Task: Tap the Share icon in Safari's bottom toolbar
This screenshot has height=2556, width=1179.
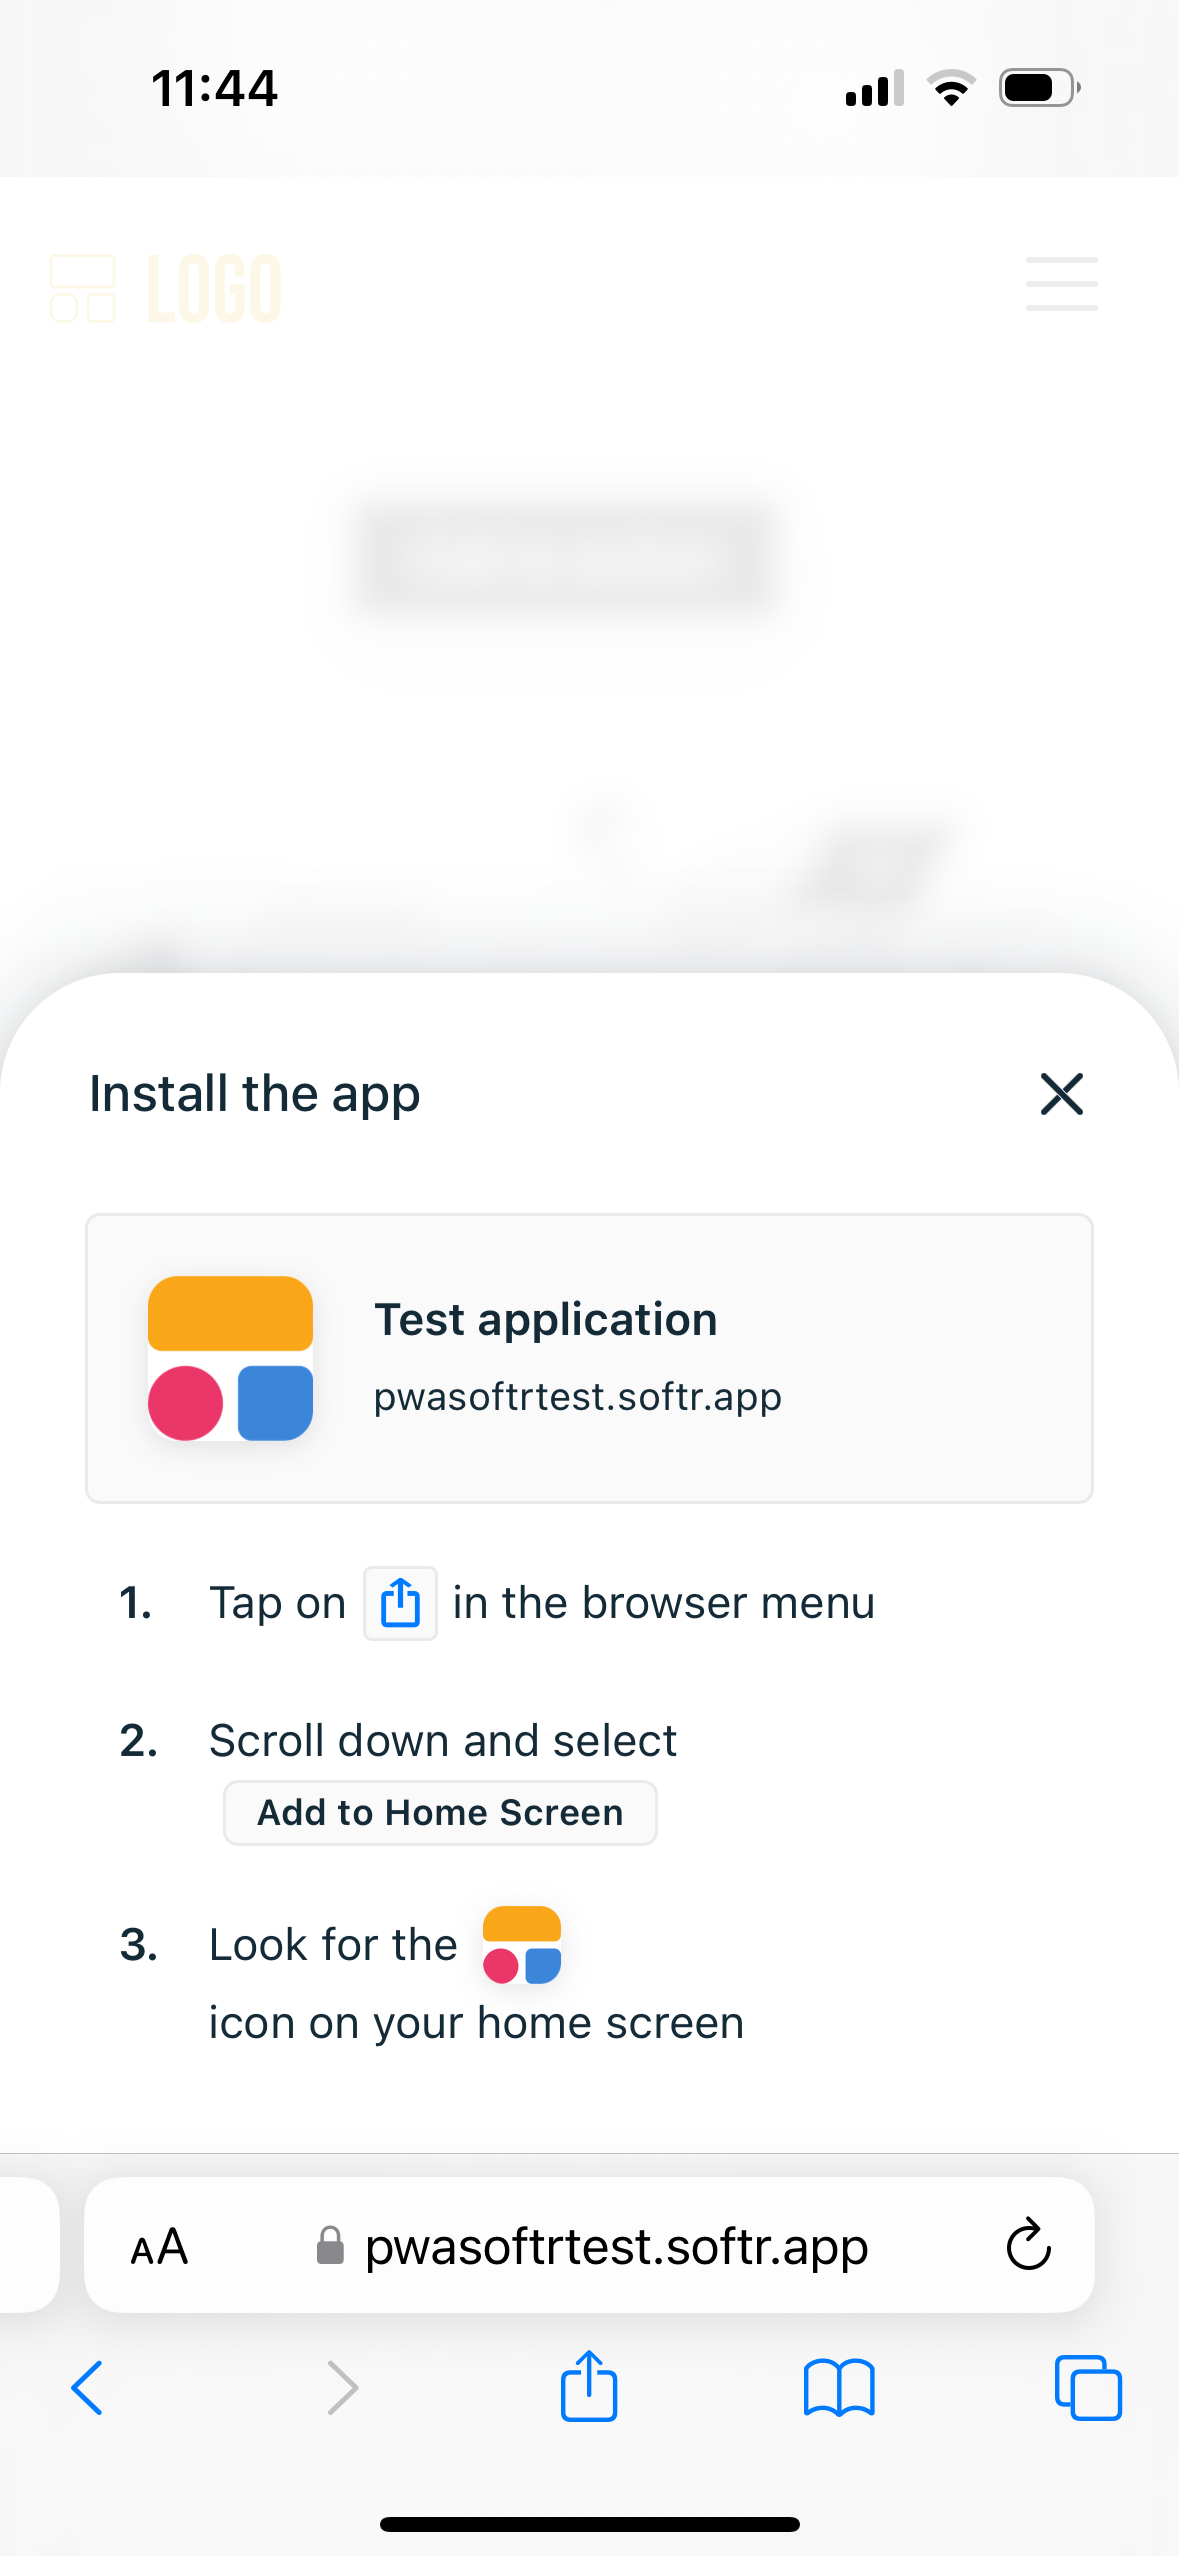Action: [589, 2388]
